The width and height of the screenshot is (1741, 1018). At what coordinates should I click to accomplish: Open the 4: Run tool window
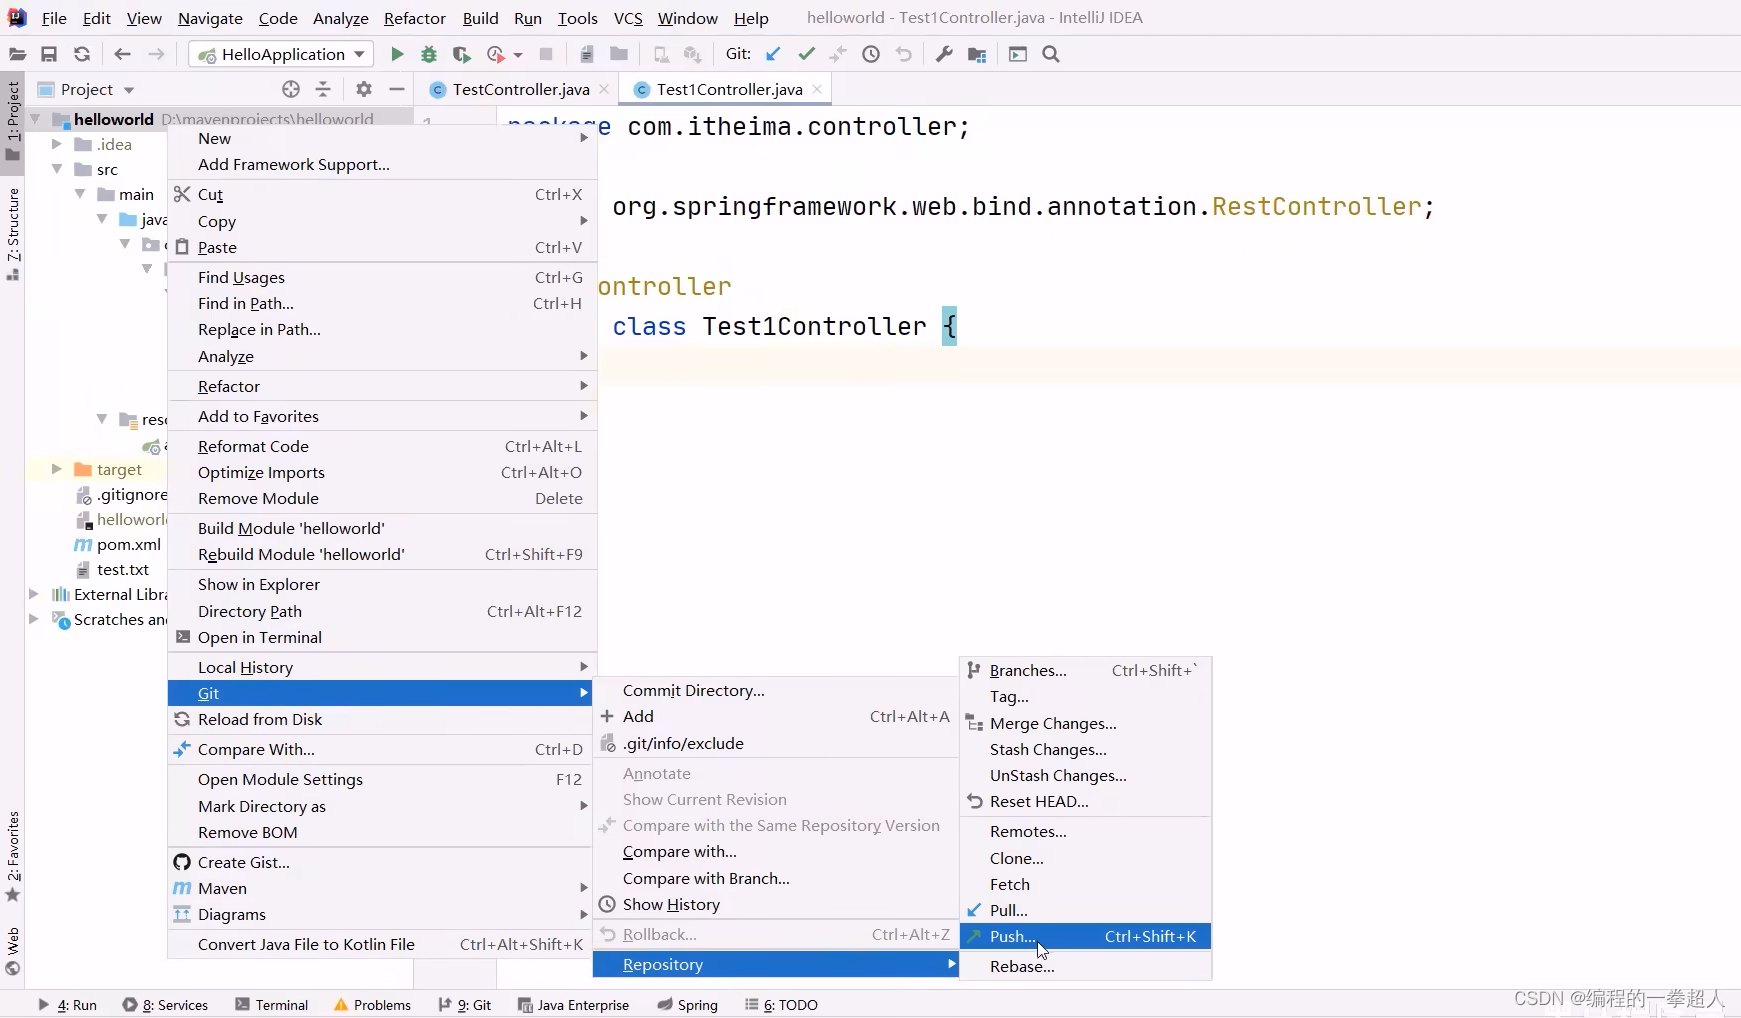click(67, 1005)
